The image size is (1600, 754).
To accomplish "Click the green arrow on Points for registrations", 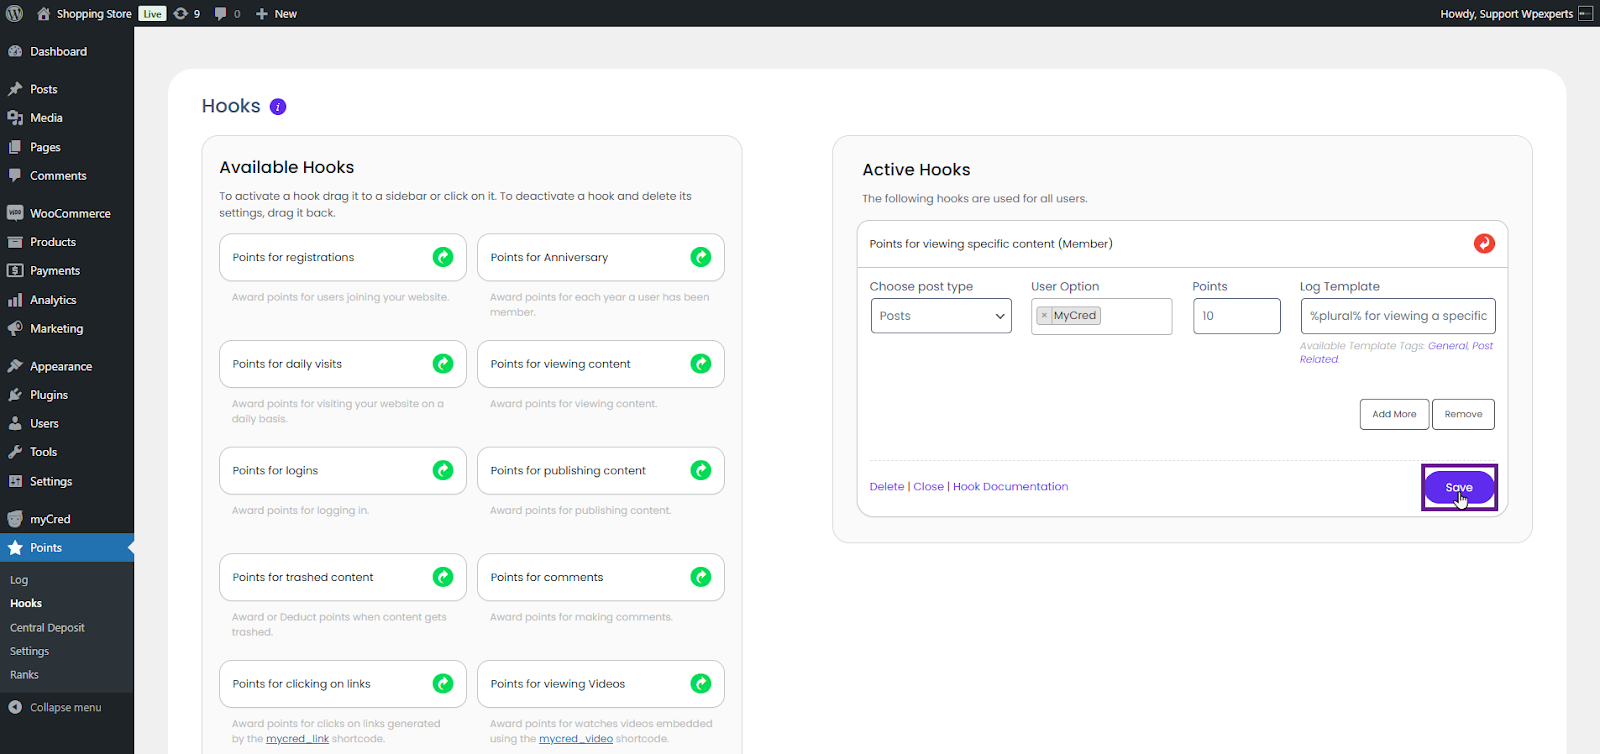I will pos(442,257).
